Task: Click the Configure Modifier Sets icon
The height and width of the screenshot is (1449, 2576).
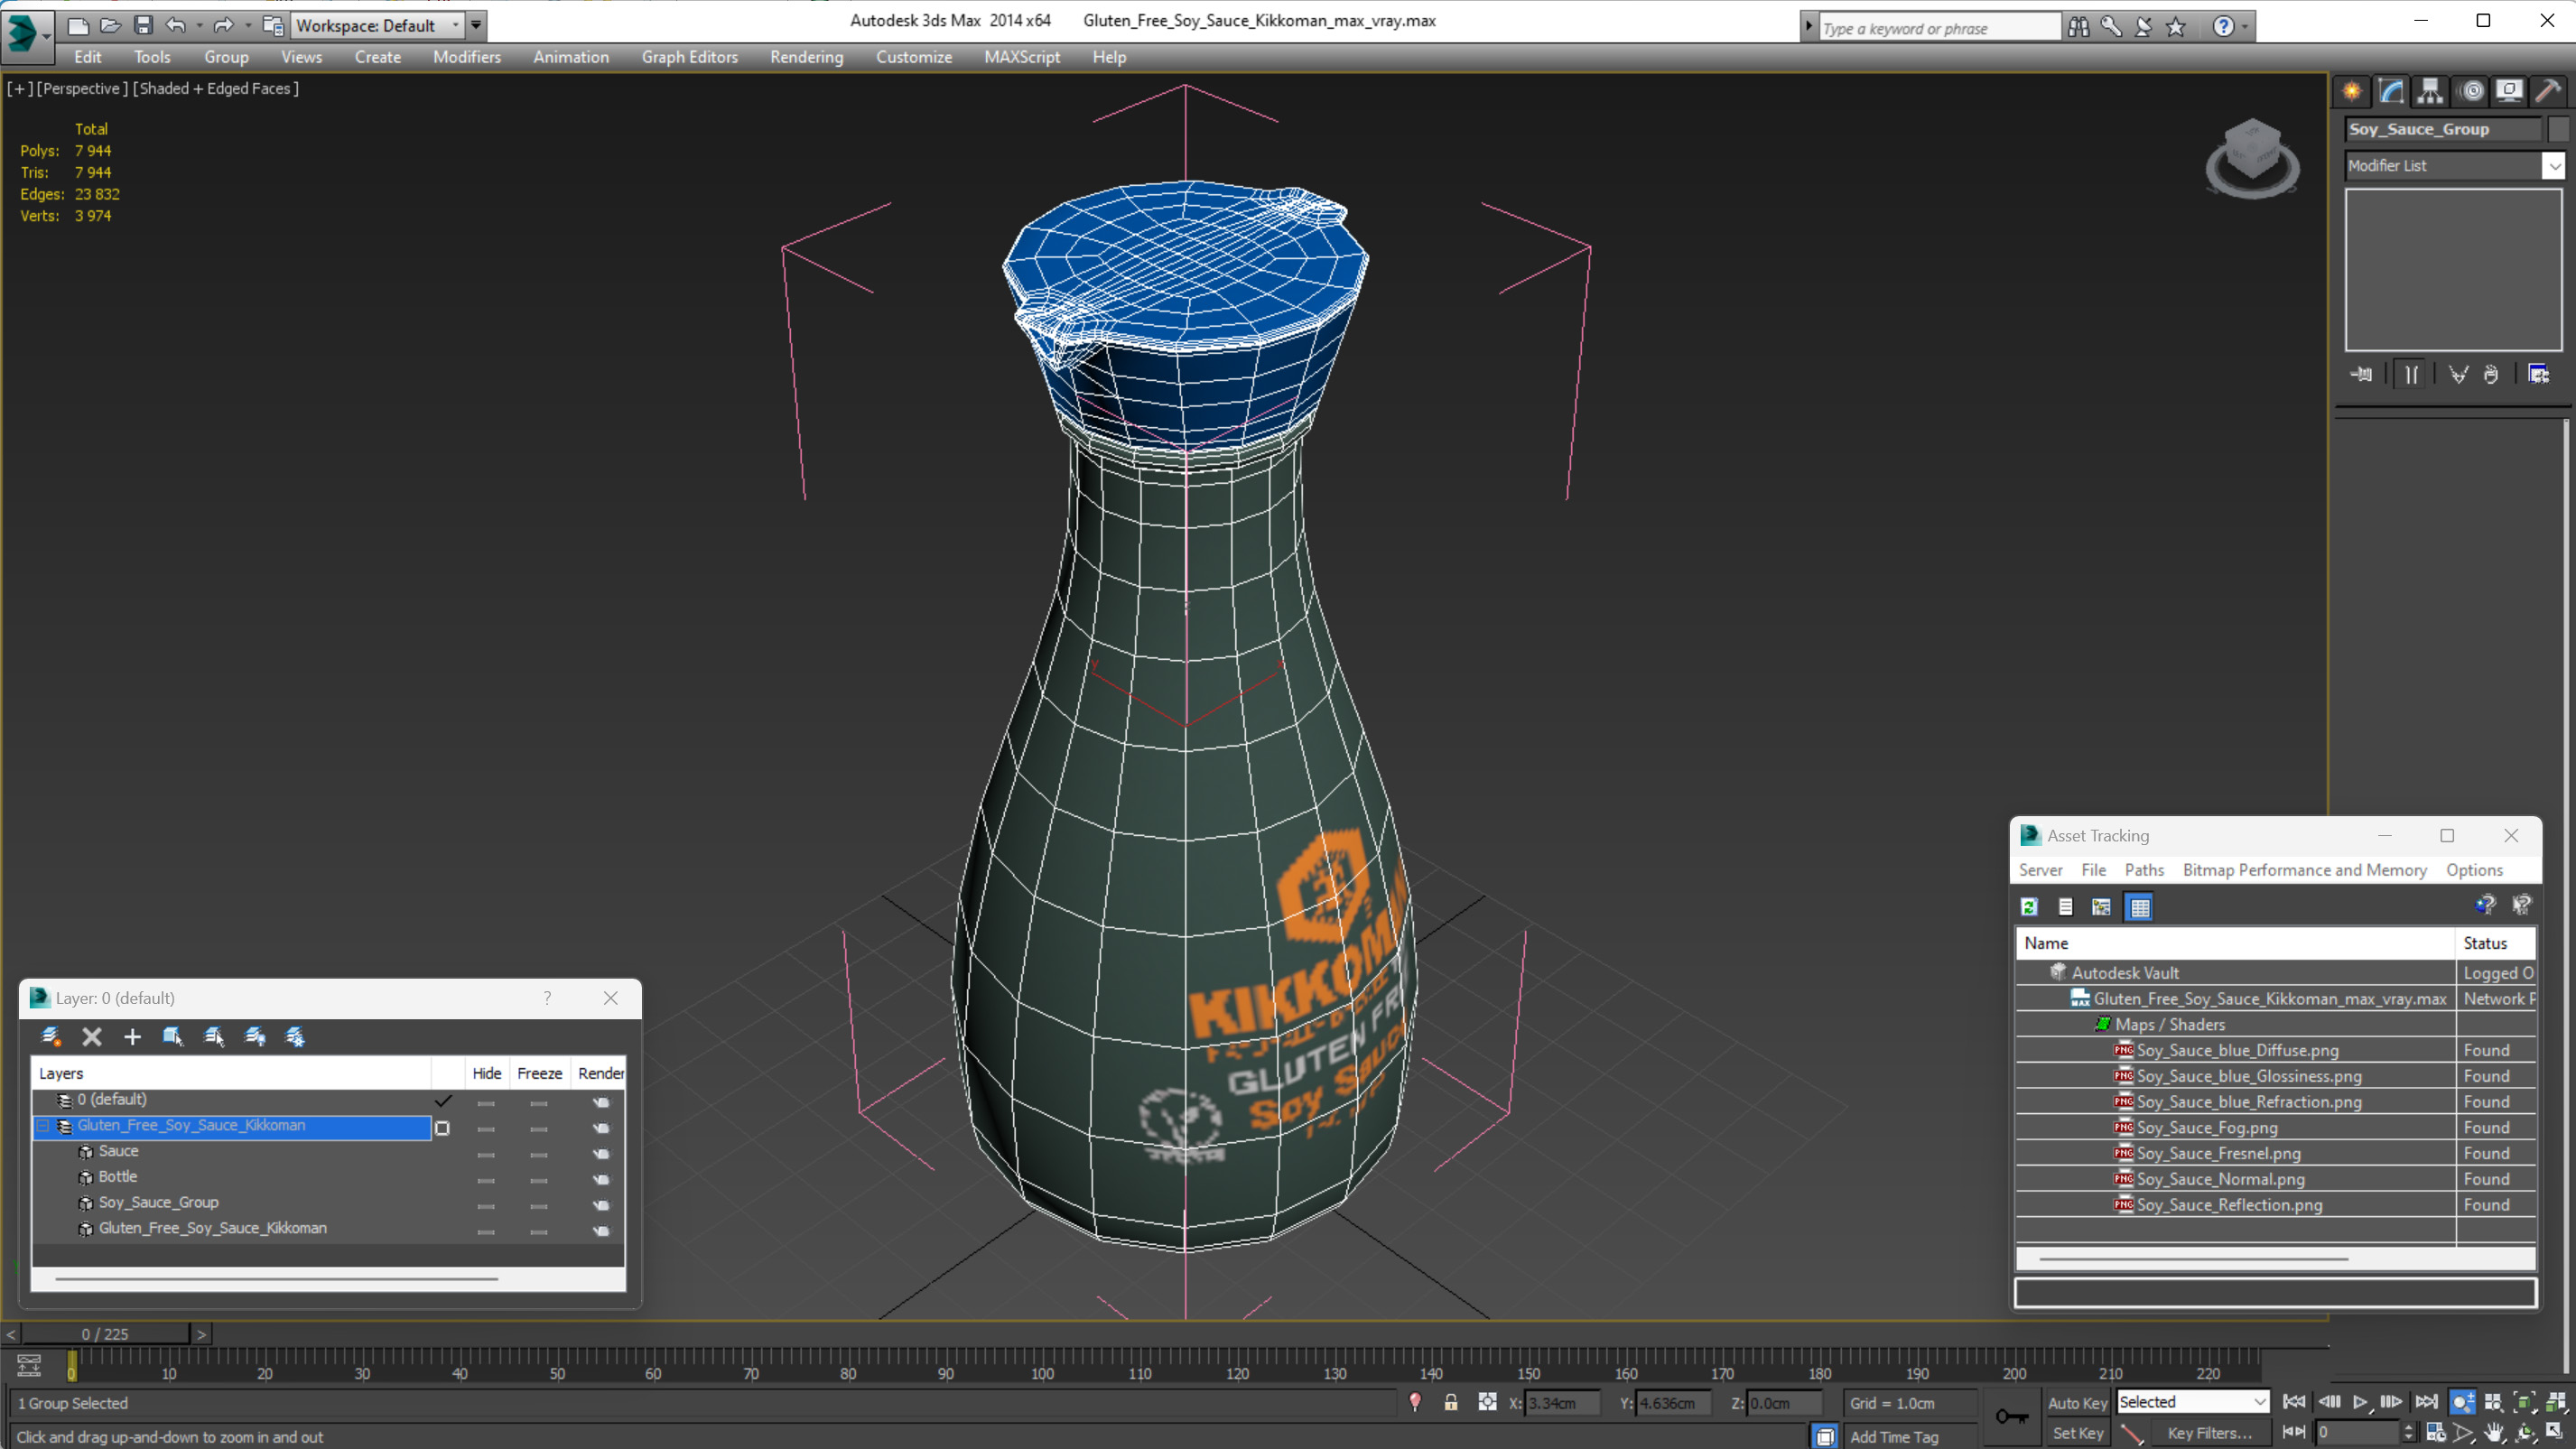Action: coord(2539,374)
